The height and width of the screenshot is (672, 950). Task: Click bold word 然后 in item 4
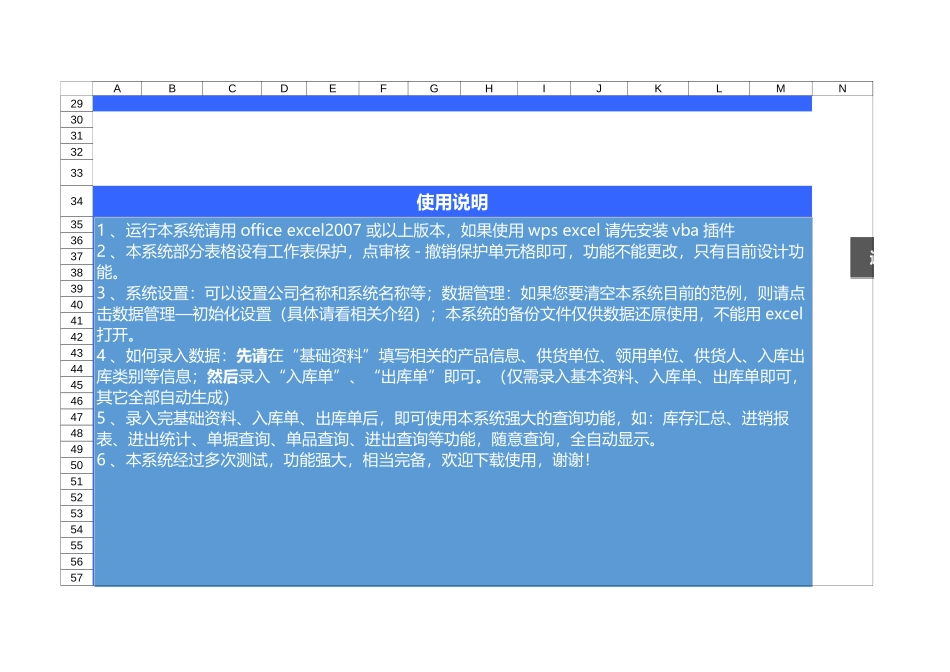click(x=222, y=377)
